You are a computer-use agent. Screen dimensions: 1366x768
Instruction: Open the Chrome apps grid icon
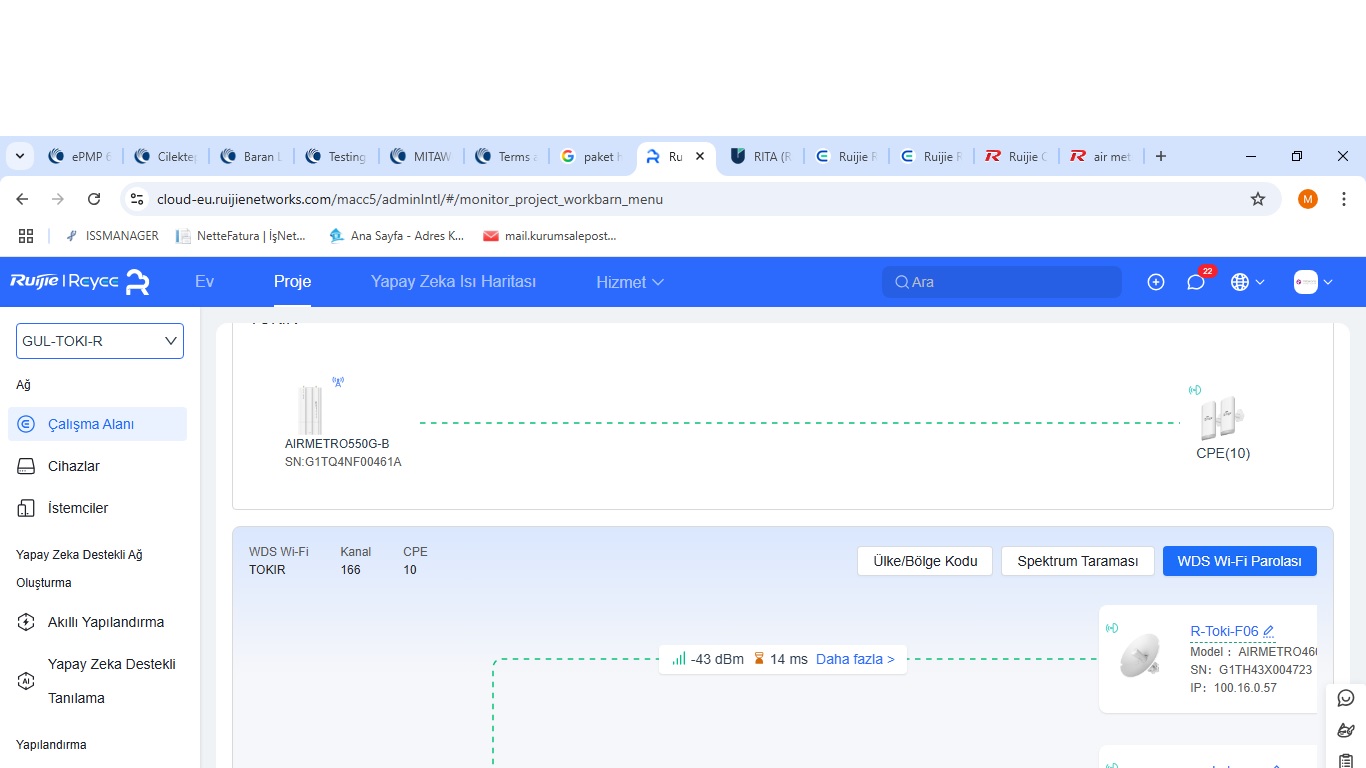(x=26, y=236)
